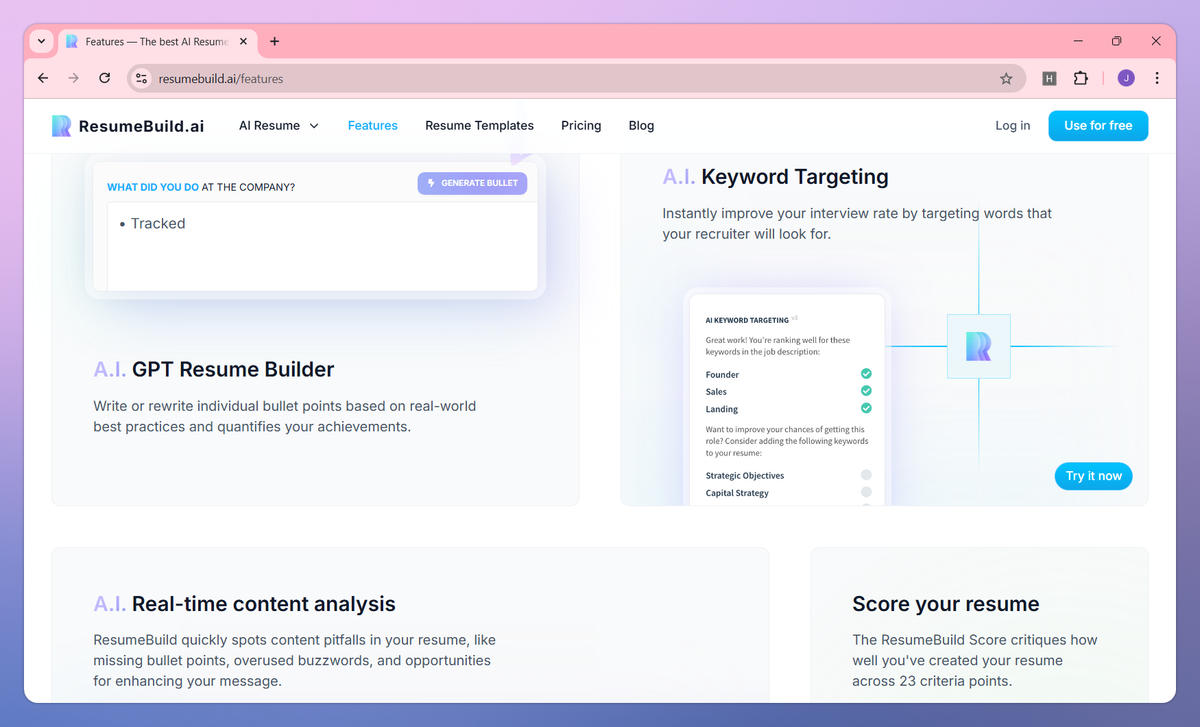
Task: Click the H extension icon
Action: 1049,78
